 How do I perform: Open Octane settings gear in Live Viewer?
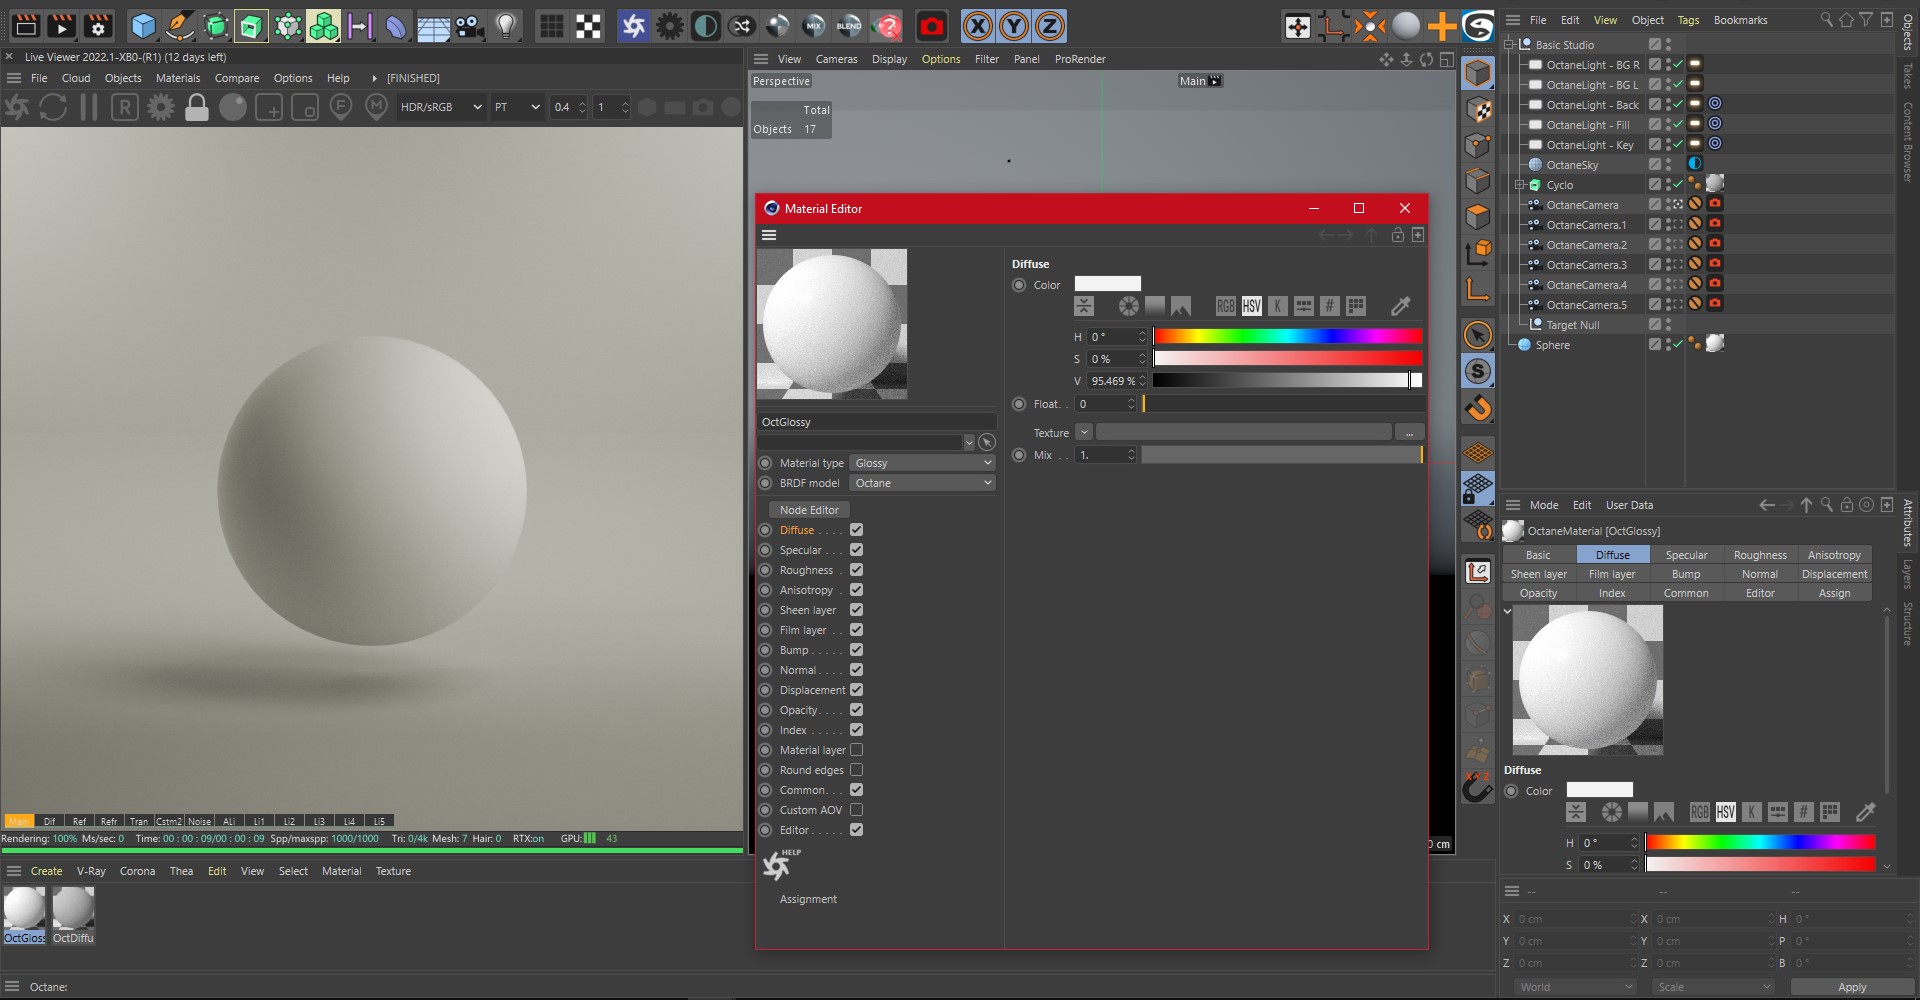click(x=161, y=107)
